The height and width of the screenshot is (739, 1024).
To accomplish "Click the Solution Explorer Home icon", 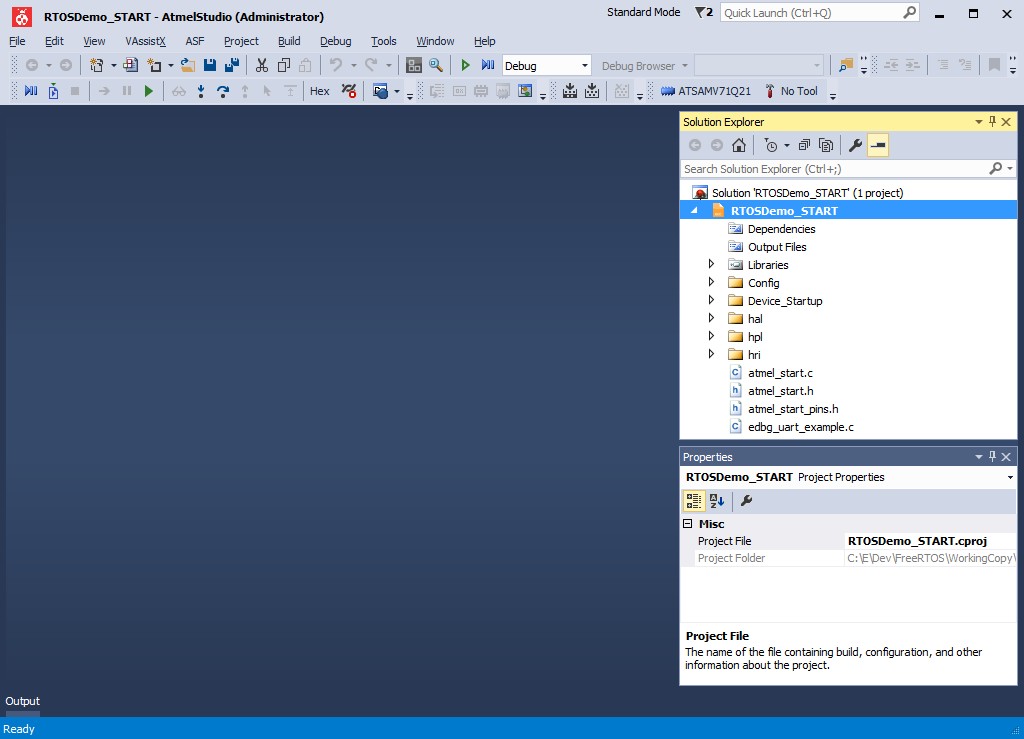I will pyautogui.click(x=739, y=145).
